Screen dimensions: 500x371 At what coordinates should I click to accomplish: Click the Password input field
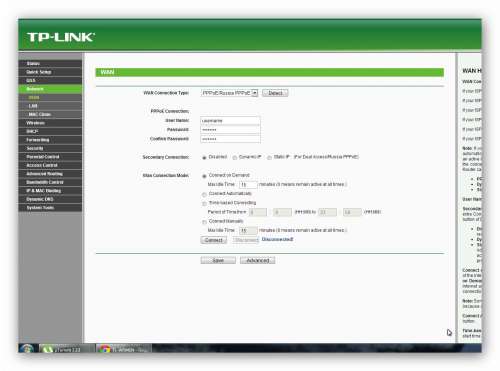pos(230,130)
